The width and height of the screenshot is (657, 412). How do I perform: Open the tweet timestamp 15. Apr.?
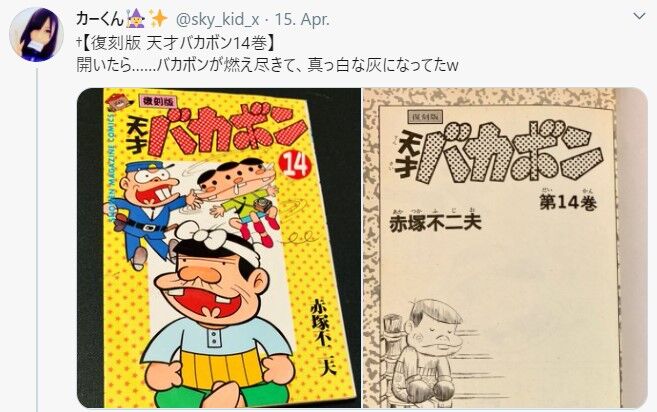[302, 20]
